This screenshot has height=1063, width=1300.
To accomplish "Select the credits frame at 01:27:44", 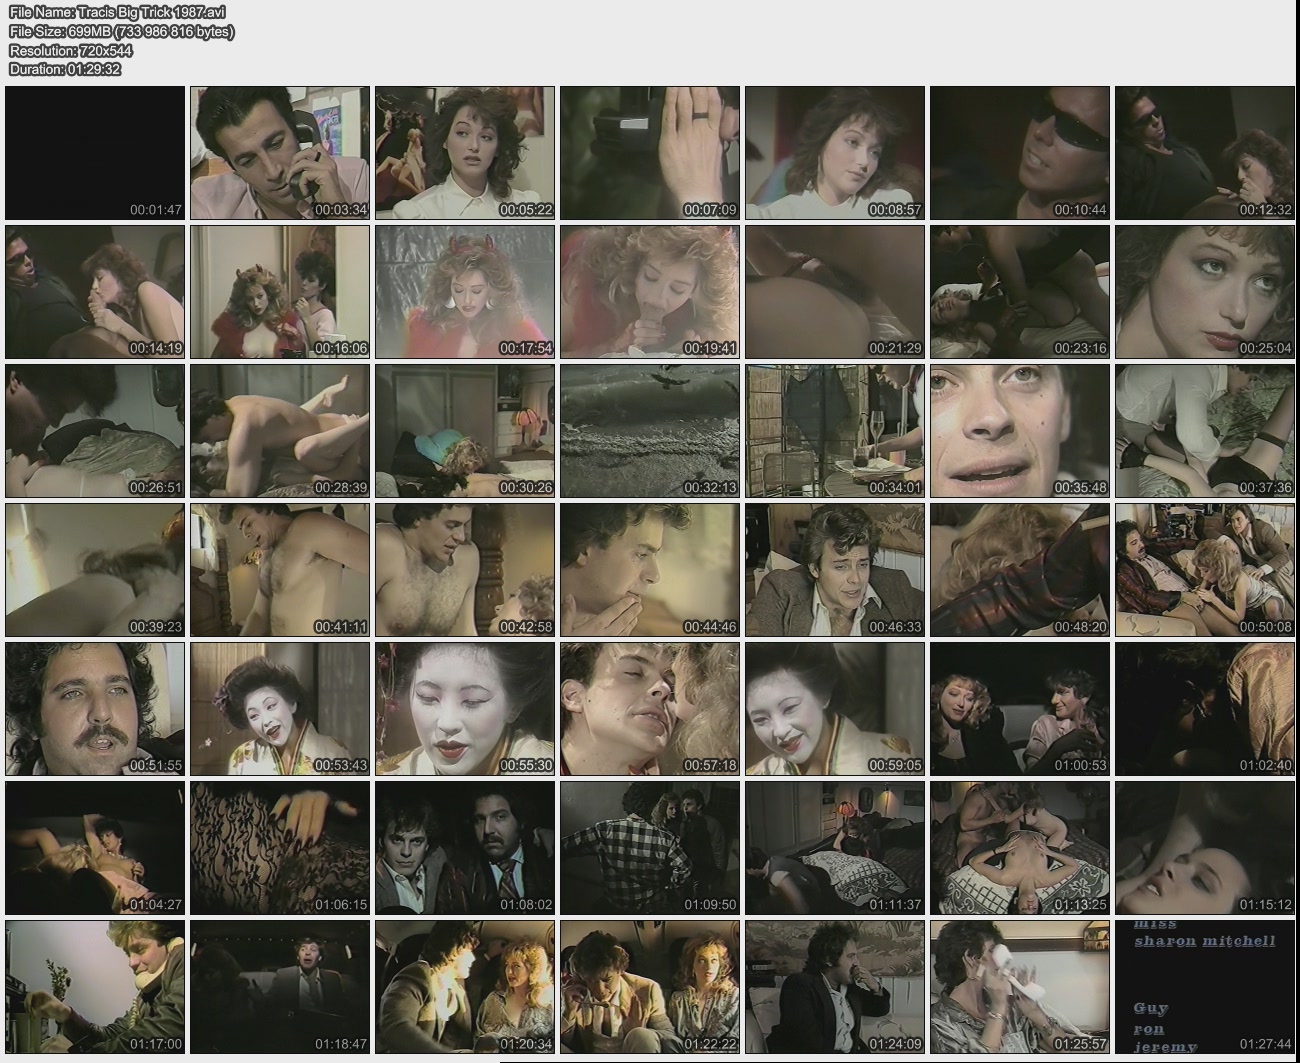I will click(x=1205, y=986).
